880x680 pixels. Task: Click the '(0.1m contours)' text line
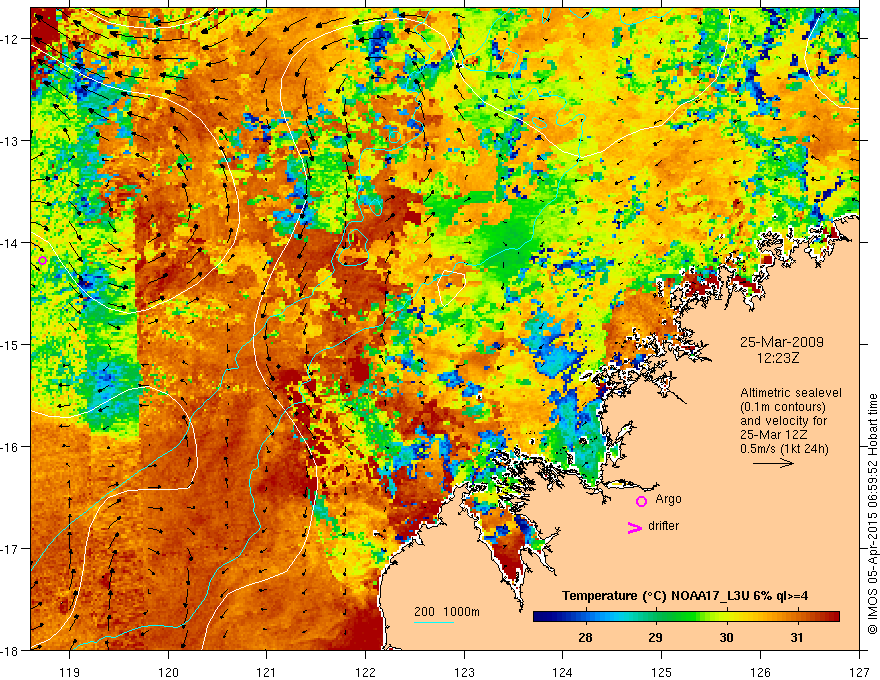point(783,407)
